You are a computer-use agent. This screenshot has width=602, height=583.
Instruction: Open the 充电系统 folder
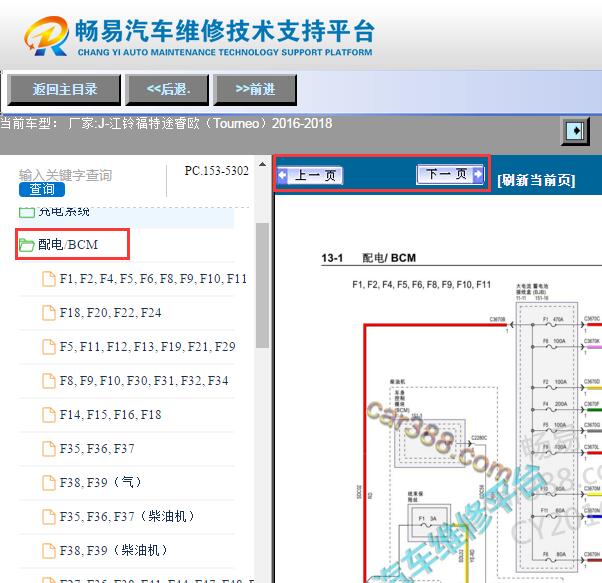point(54,211)
